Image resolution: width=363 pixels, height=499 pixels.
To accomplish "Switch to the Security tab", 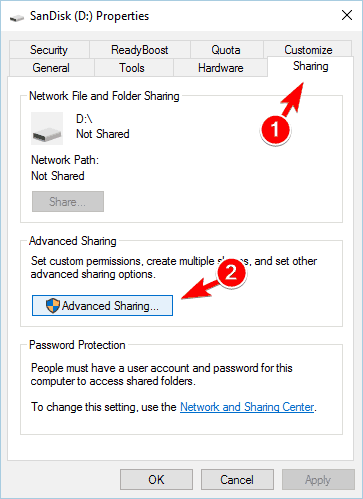I will [49, 50].
